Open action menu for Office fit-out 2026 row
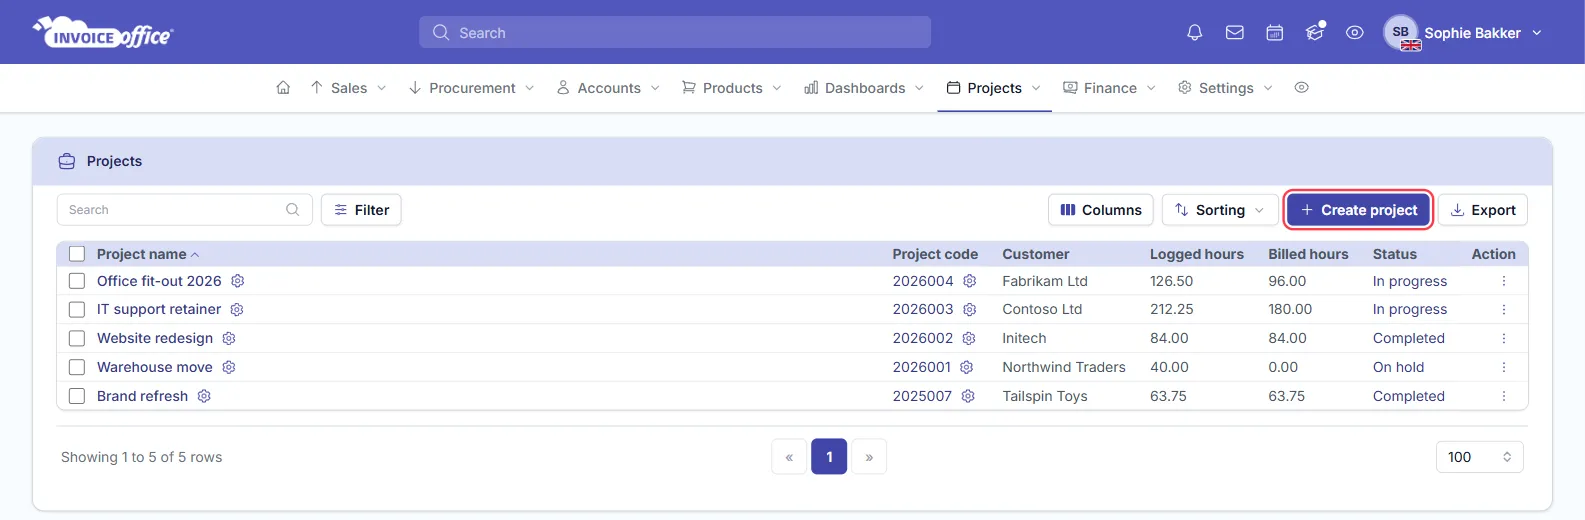Screen dimensions: 1585x520 point(1504,281)
